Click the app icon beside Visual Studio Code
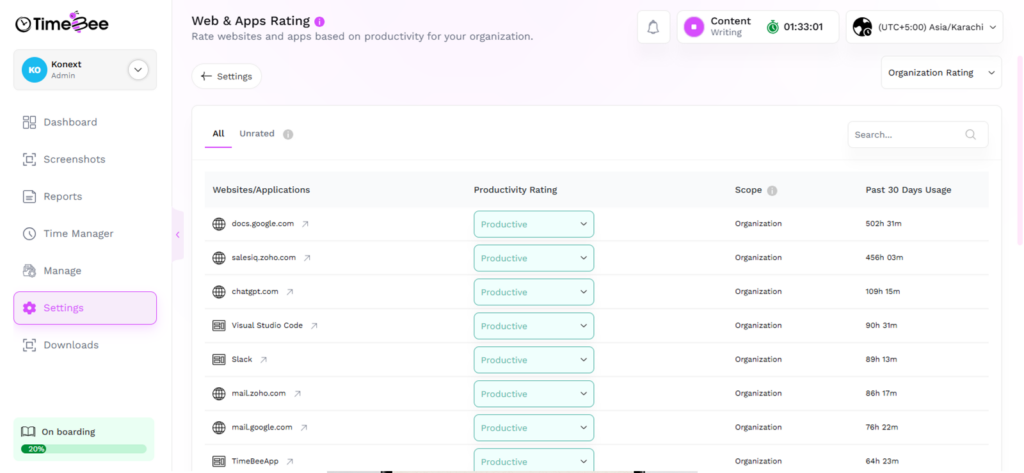1024x473 pixels. pyautogui.click(x=219, y=325)
